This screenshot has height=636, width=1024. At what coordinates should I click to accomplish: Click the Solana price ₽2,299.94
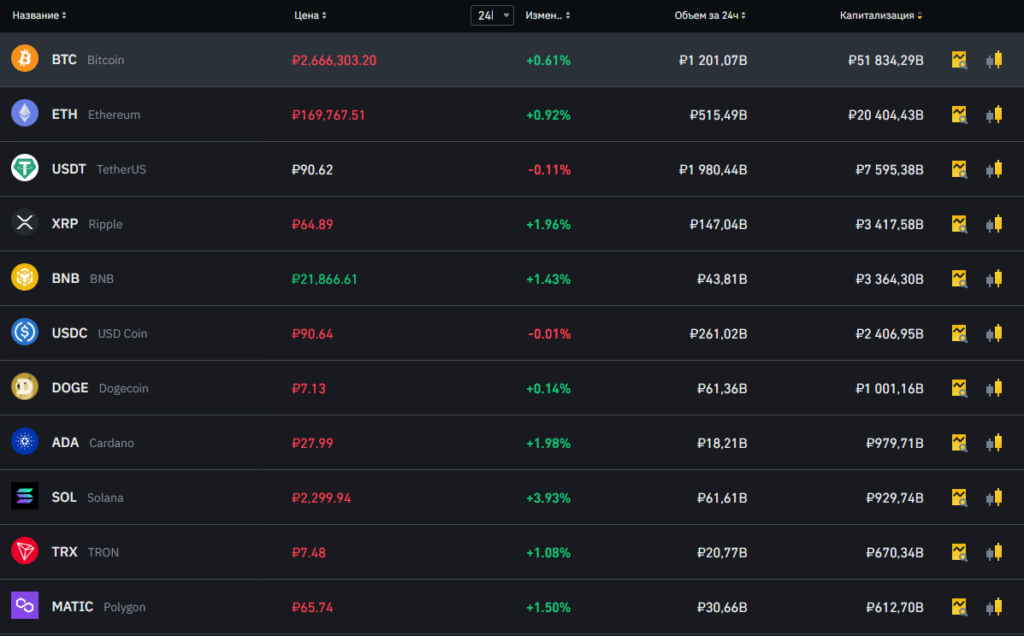pos(321,497)
